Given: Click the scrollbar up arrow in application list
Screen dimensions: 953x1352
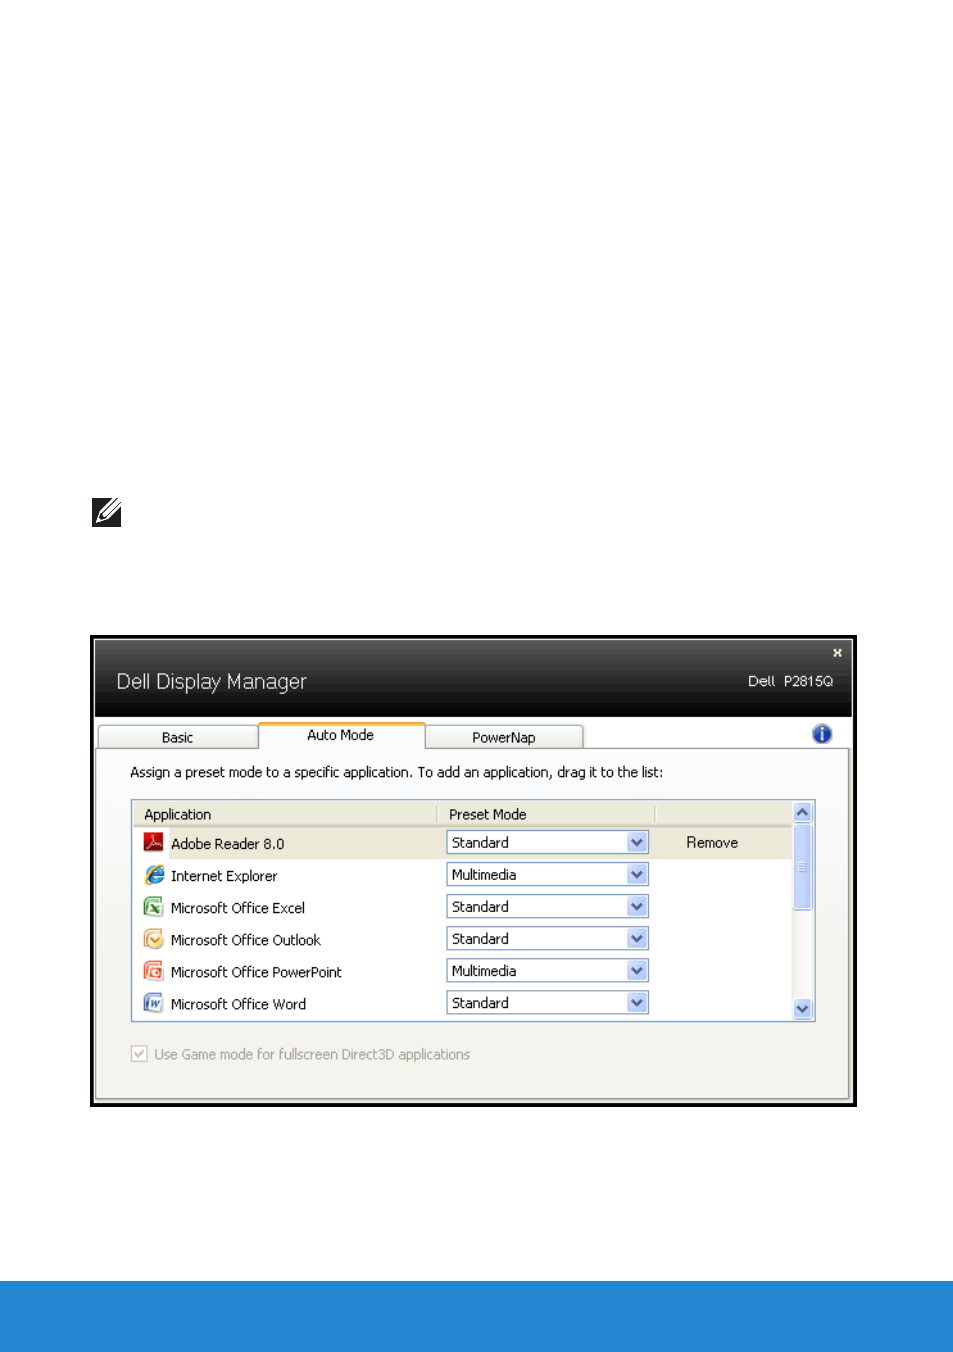Looking at the screenshot, I should click(802, 812).
